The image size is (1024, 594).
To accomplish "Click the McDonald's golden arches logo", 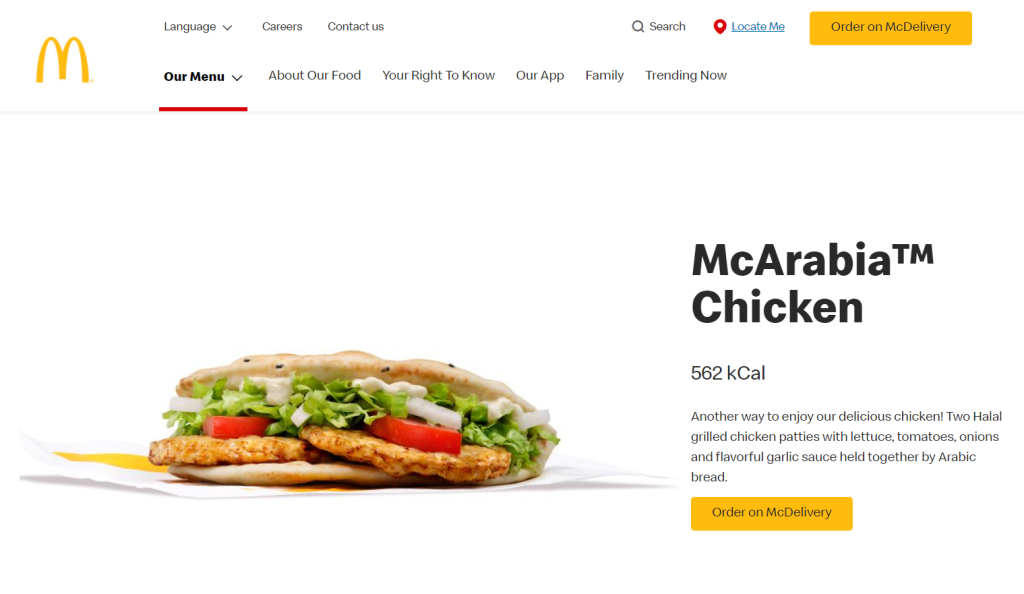I will point(64,60).
